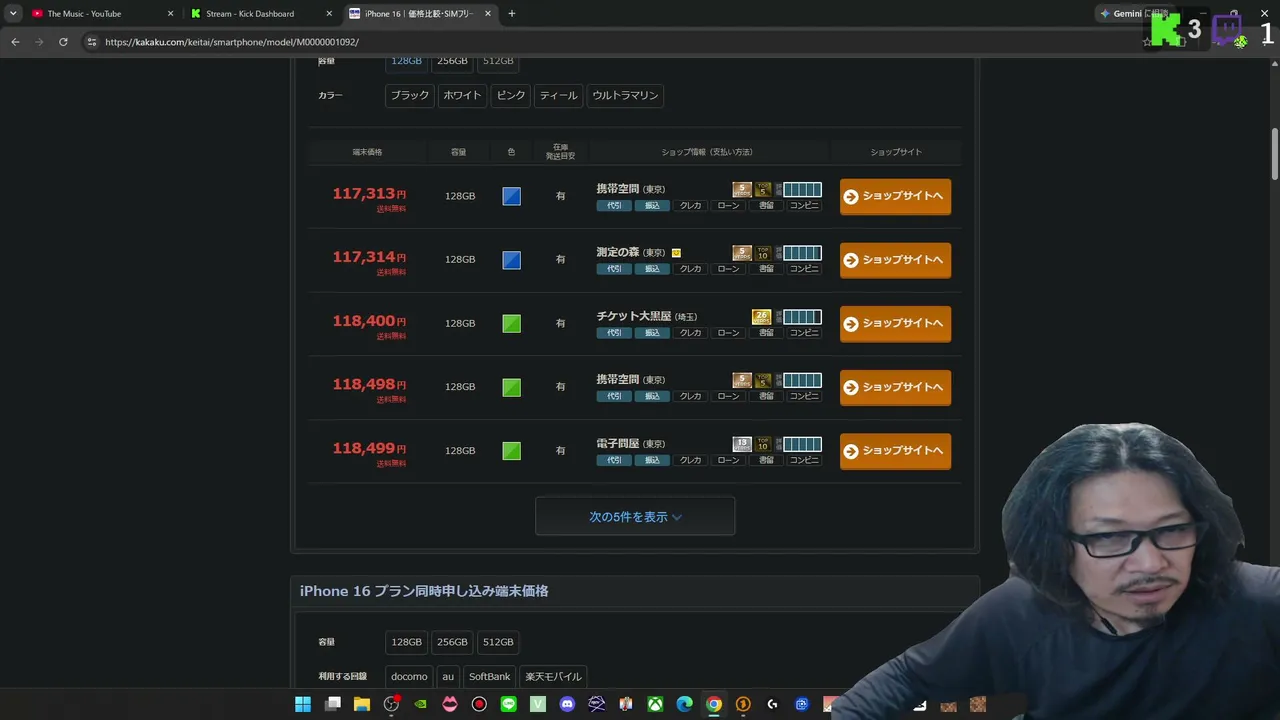Image resolution: width=1280 pixels, height=720 pixels.
Task: Filter by ティール color
Action: pyautogui.click(x=559, y=95)
